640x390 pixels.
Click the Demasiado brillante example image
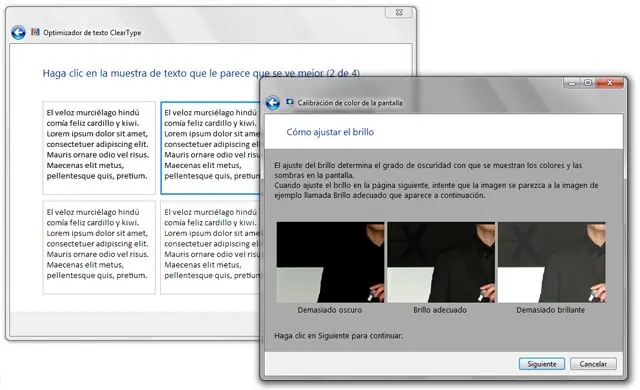pyautogui.click(x=551, y=262)
